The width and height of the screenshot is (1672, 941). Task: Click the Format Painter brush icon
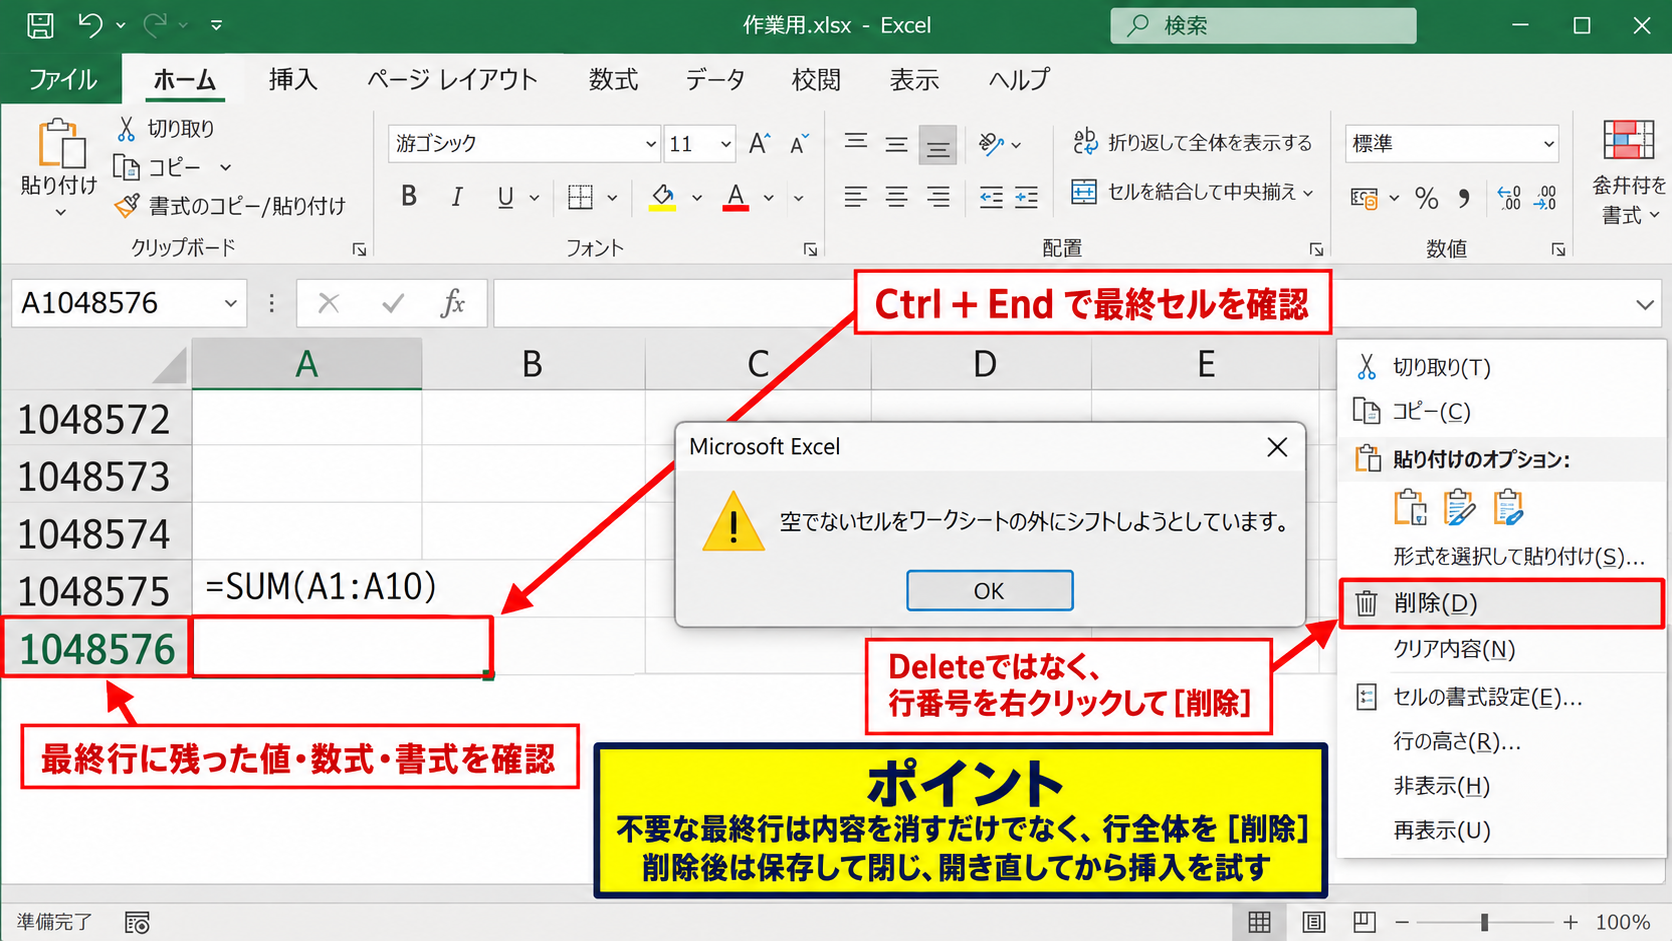coord(127,206)
